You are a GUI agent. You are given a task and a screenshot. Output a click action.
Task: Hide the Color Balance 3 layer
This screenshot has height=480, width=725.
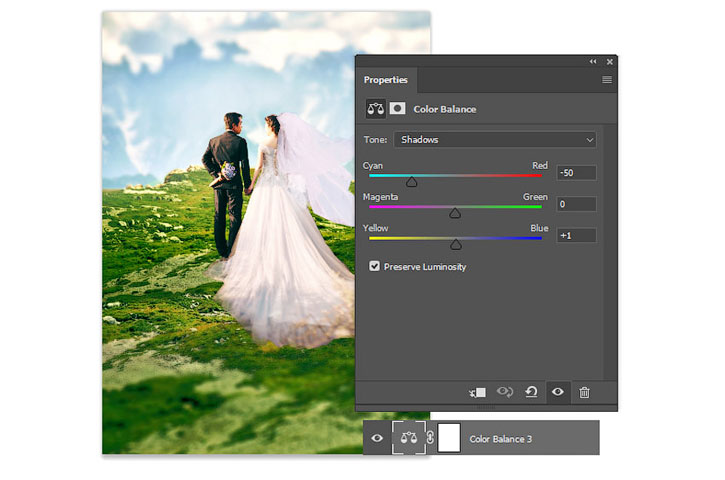[377, 438]
